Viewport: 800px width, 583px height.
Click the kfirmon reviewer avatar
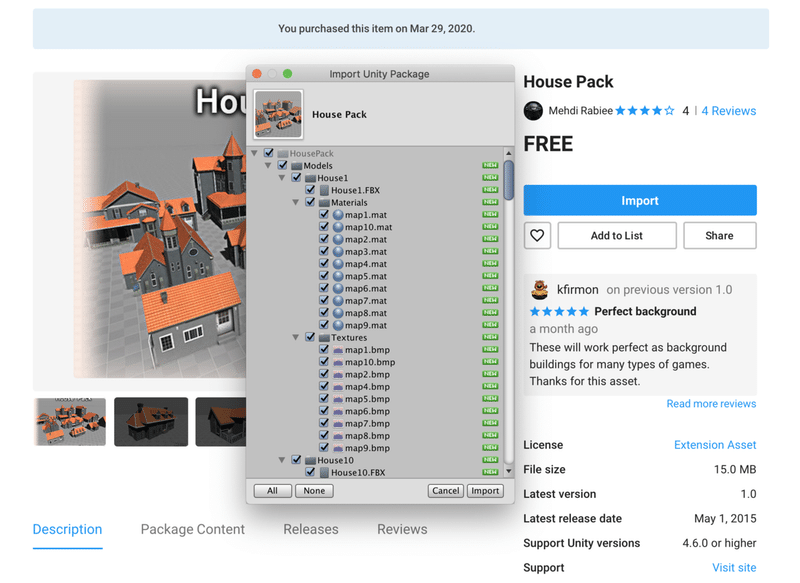[x=539, y=290]
